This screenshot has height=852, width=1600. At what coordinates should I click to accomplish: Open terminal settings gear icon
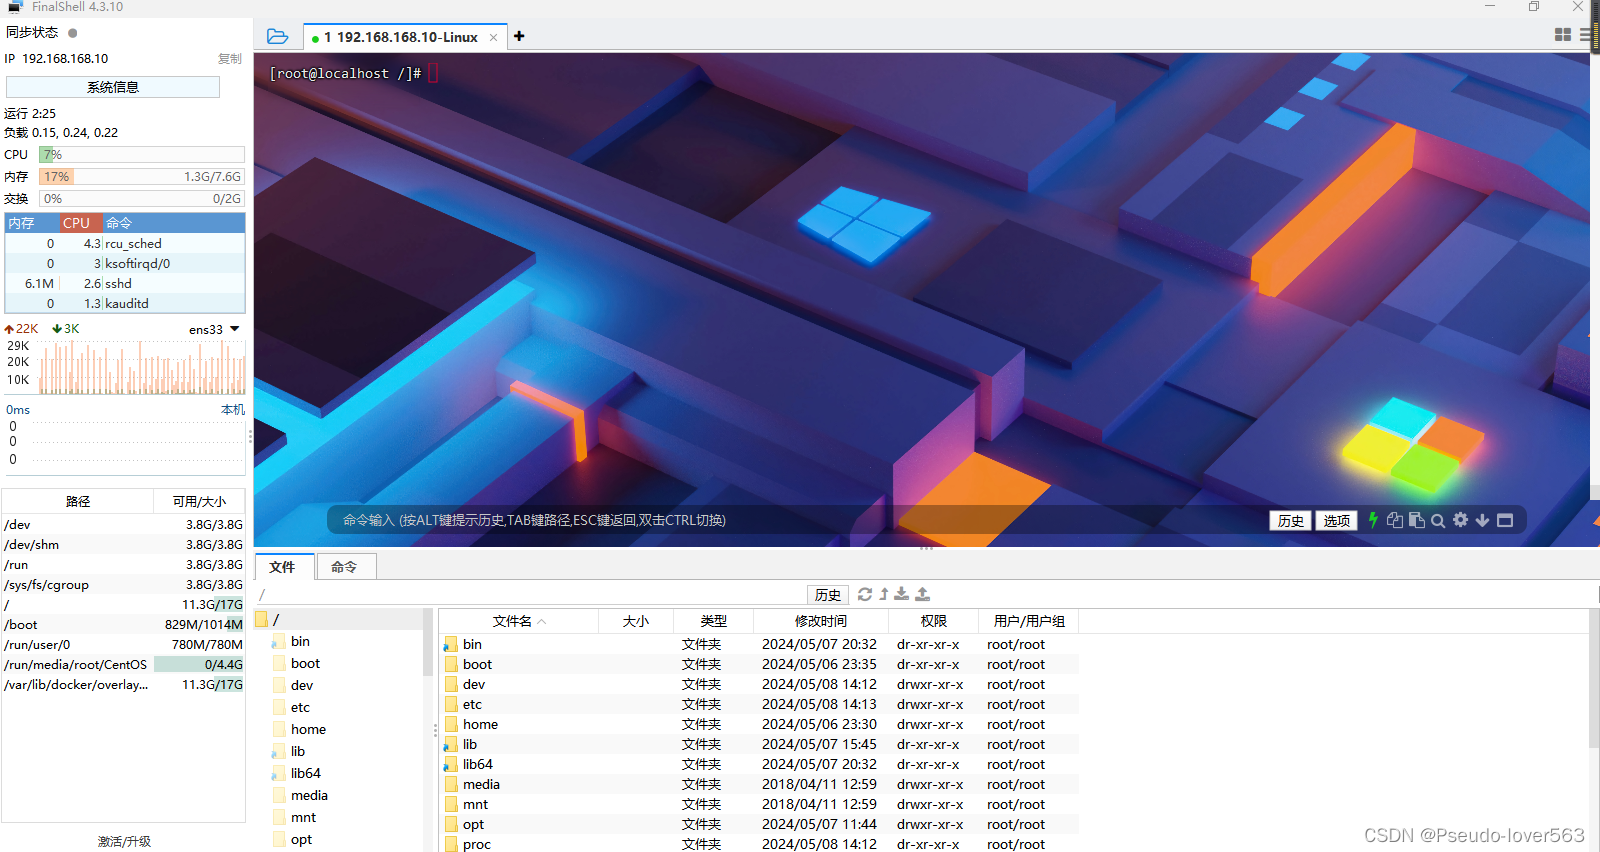(1460, 520)
